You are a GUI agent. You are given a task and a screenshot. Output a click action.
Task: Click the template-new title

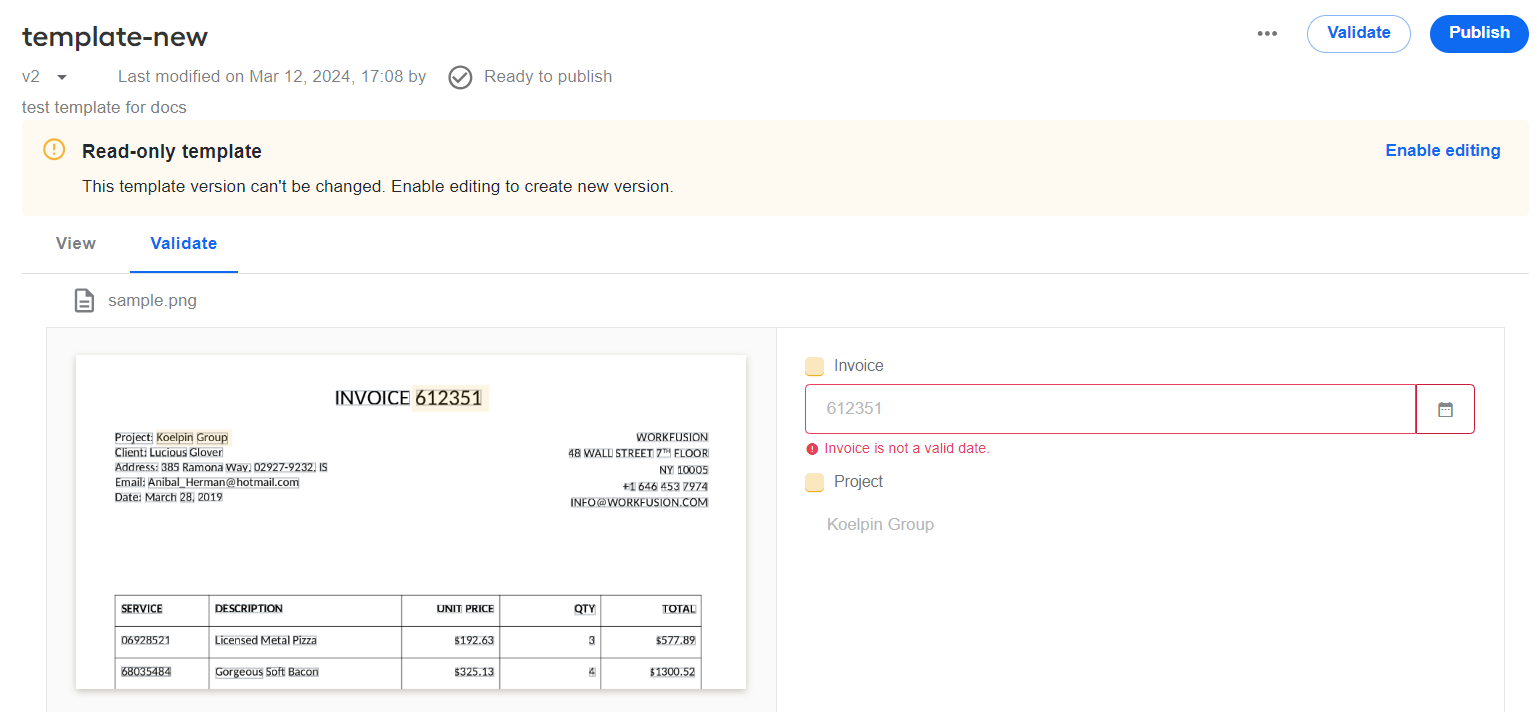pos(115,37)
